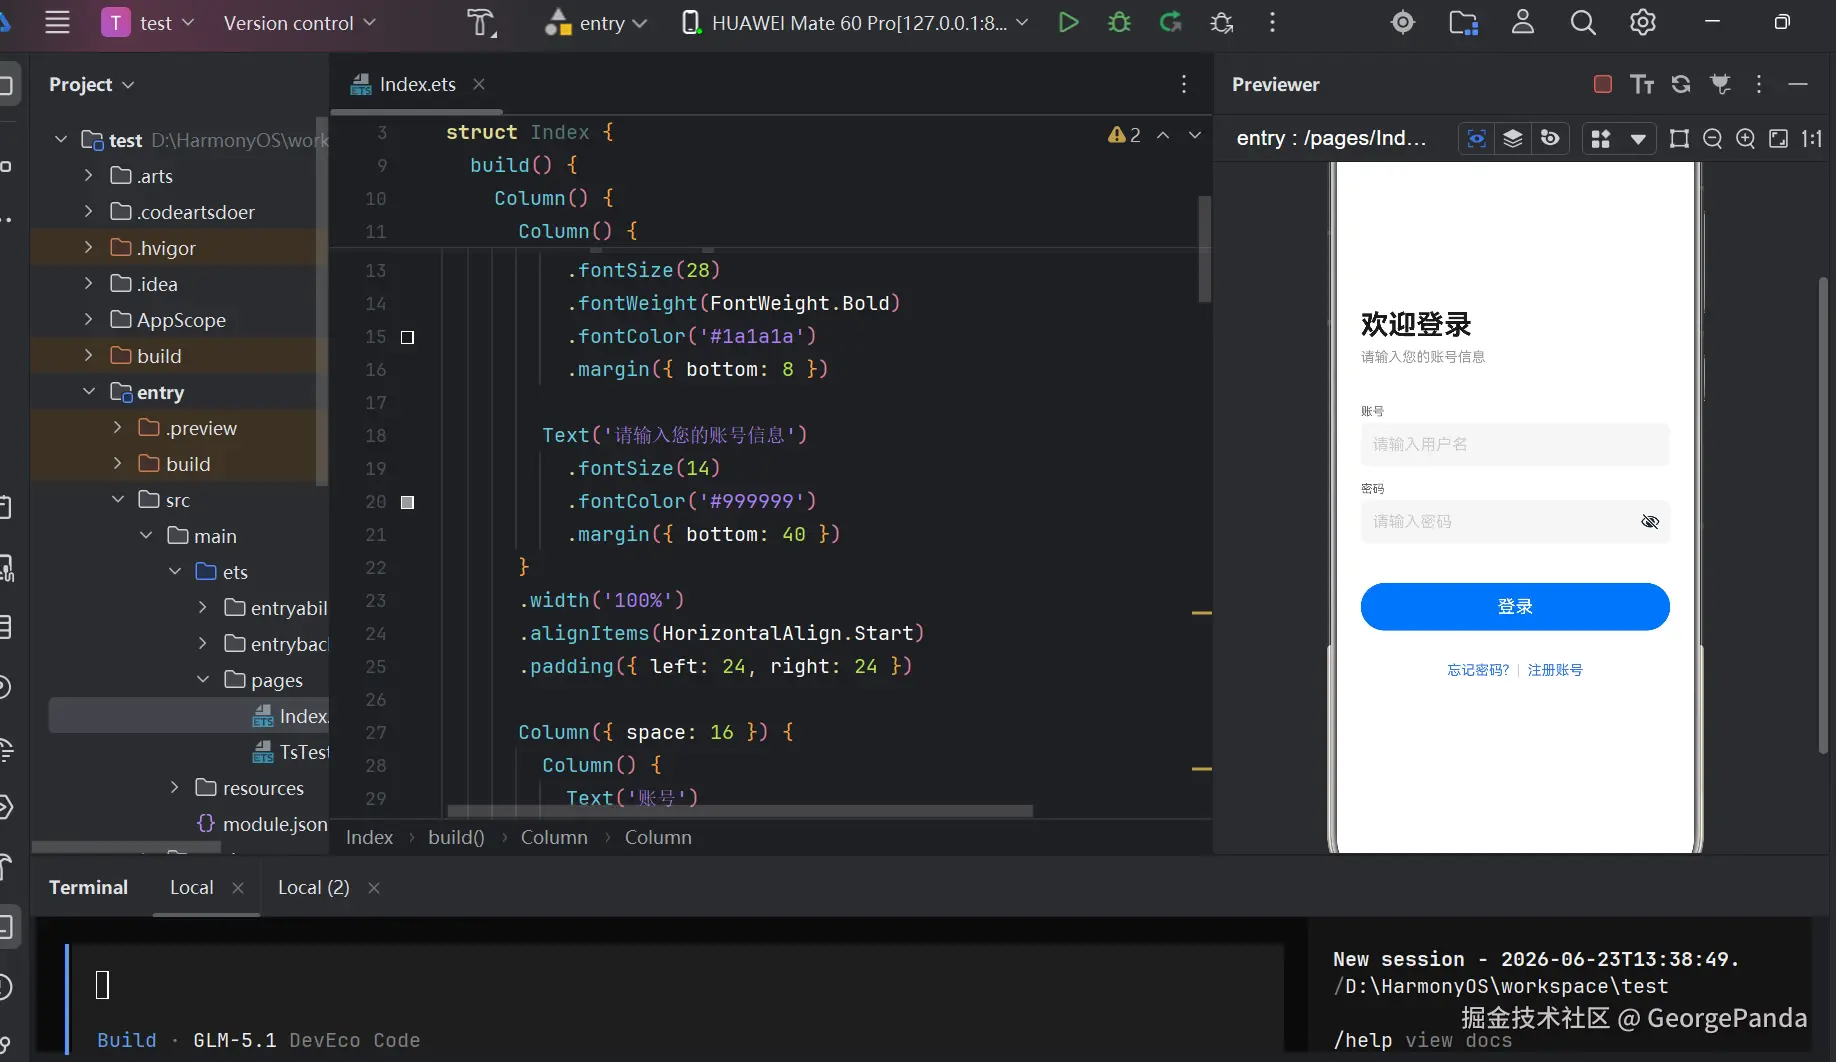The image size is (1836, 1062).
Task: Run the entry configuration with play button
Action: pos(1068,22)
